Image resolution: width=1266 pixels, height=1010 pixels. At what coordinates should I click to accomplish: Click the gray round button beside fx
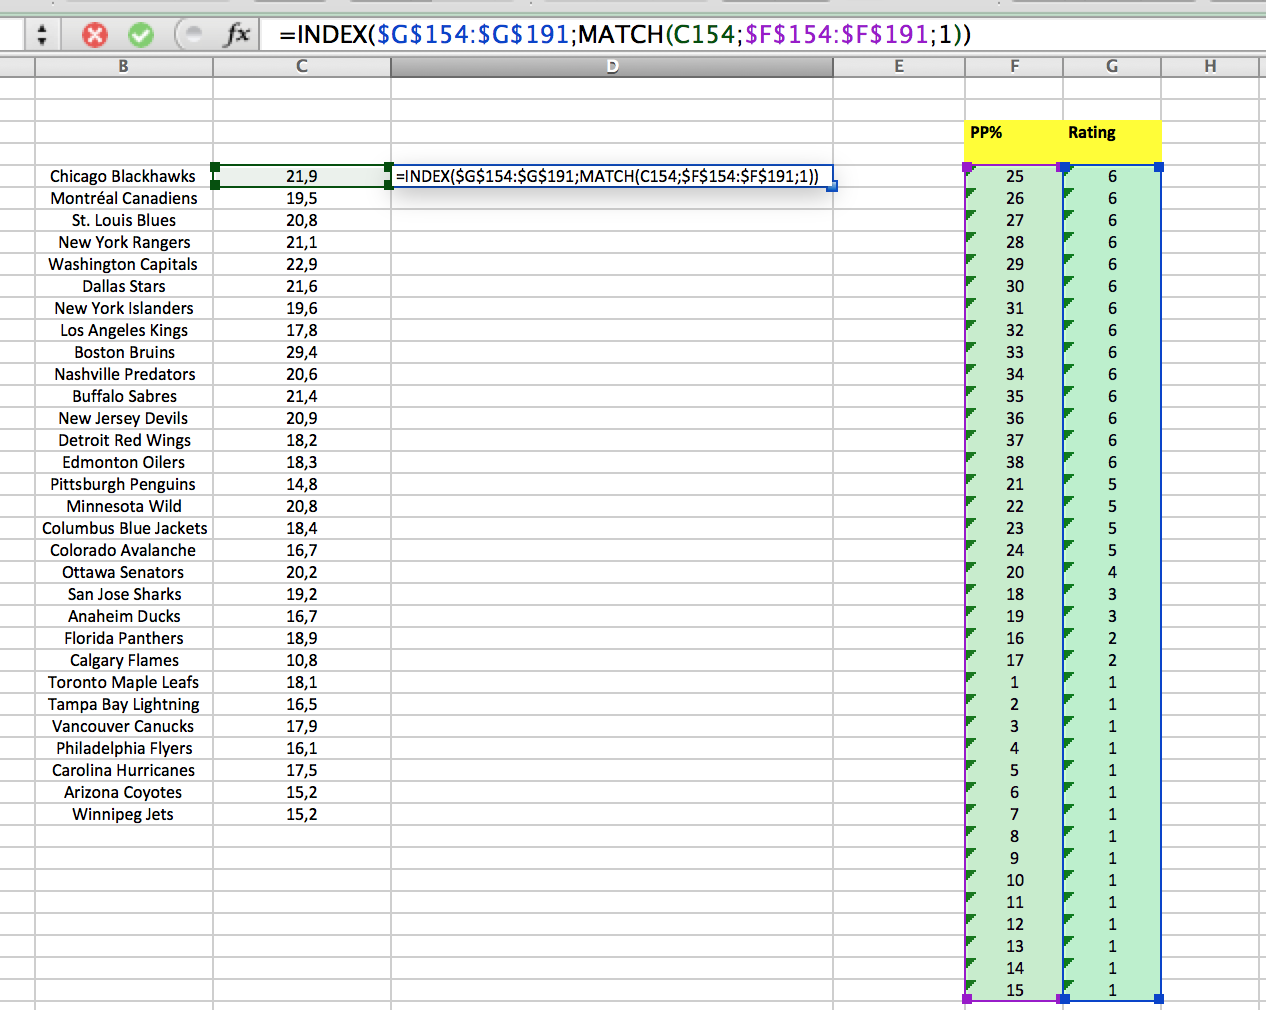click(190, 35)
